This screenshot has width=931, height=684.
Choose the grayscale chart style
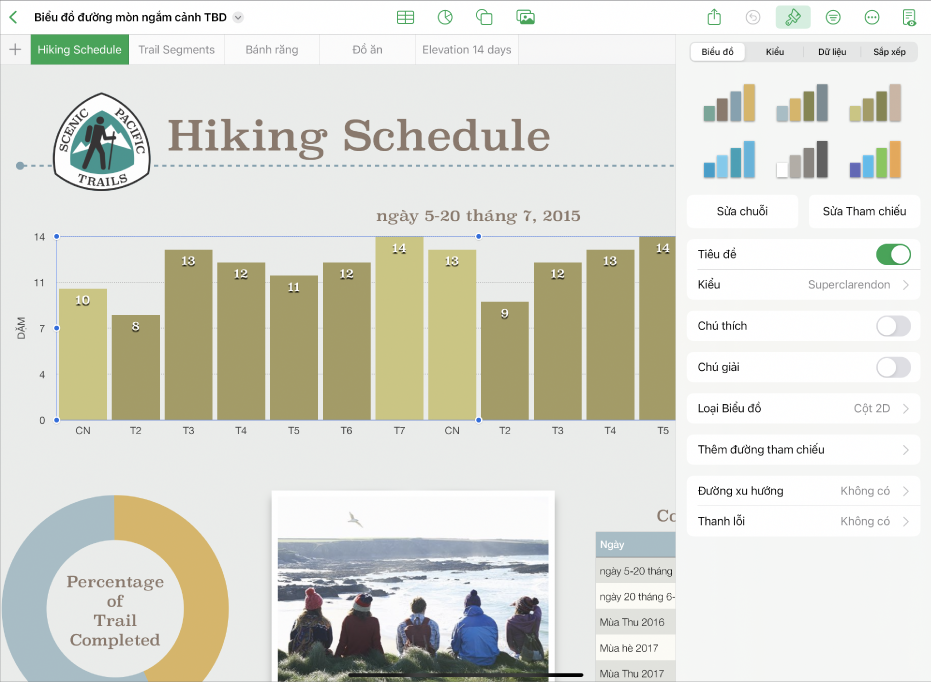click(x=802, y=159)
